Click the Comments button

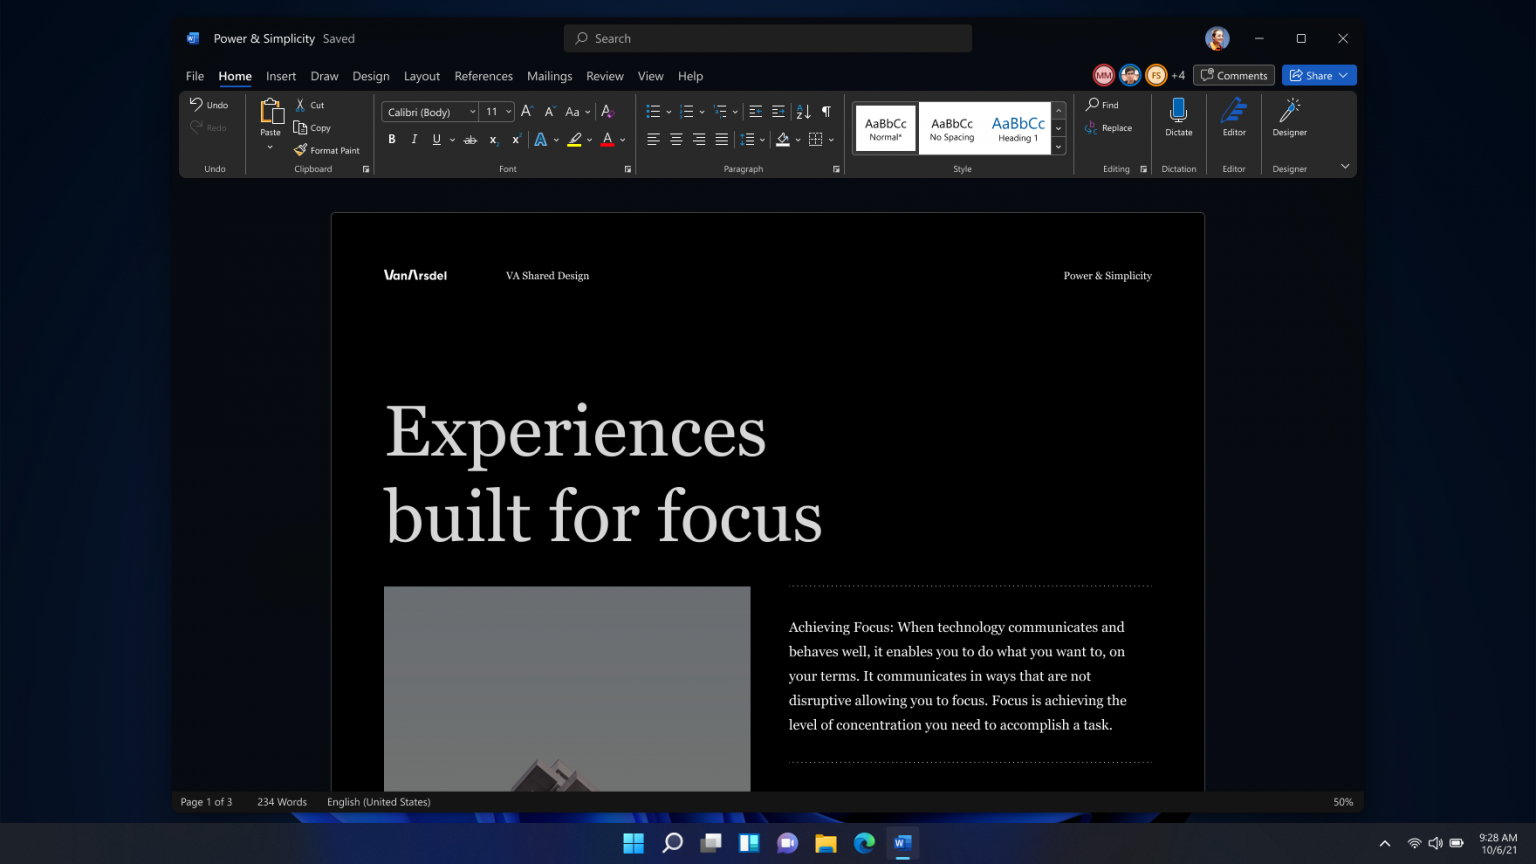coord(1233,75)
